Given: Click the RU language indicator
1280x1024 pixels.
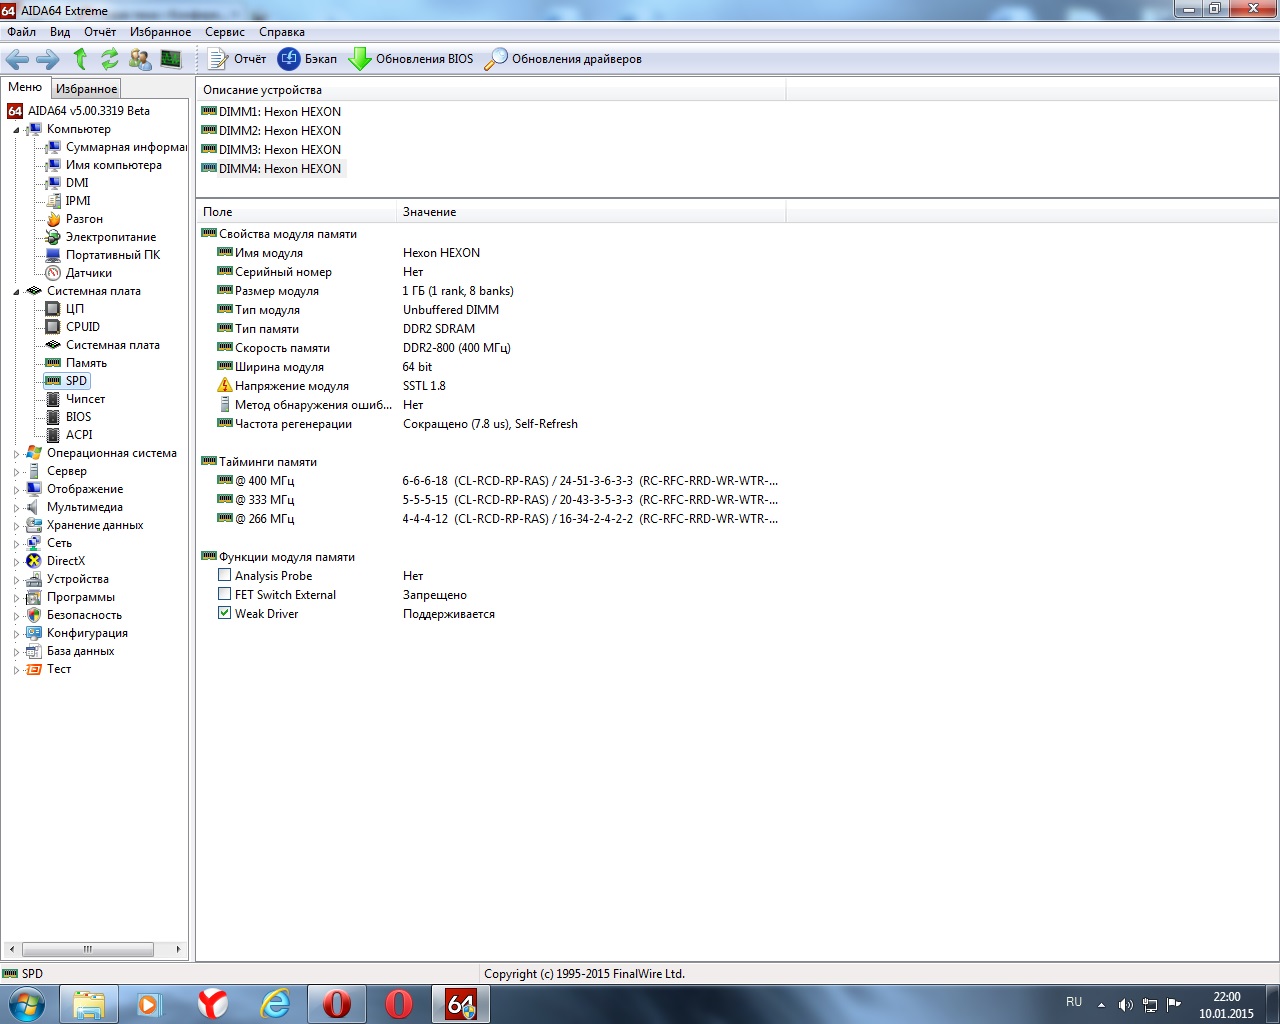Looking at the screenshot, I should [1074, 1002].
